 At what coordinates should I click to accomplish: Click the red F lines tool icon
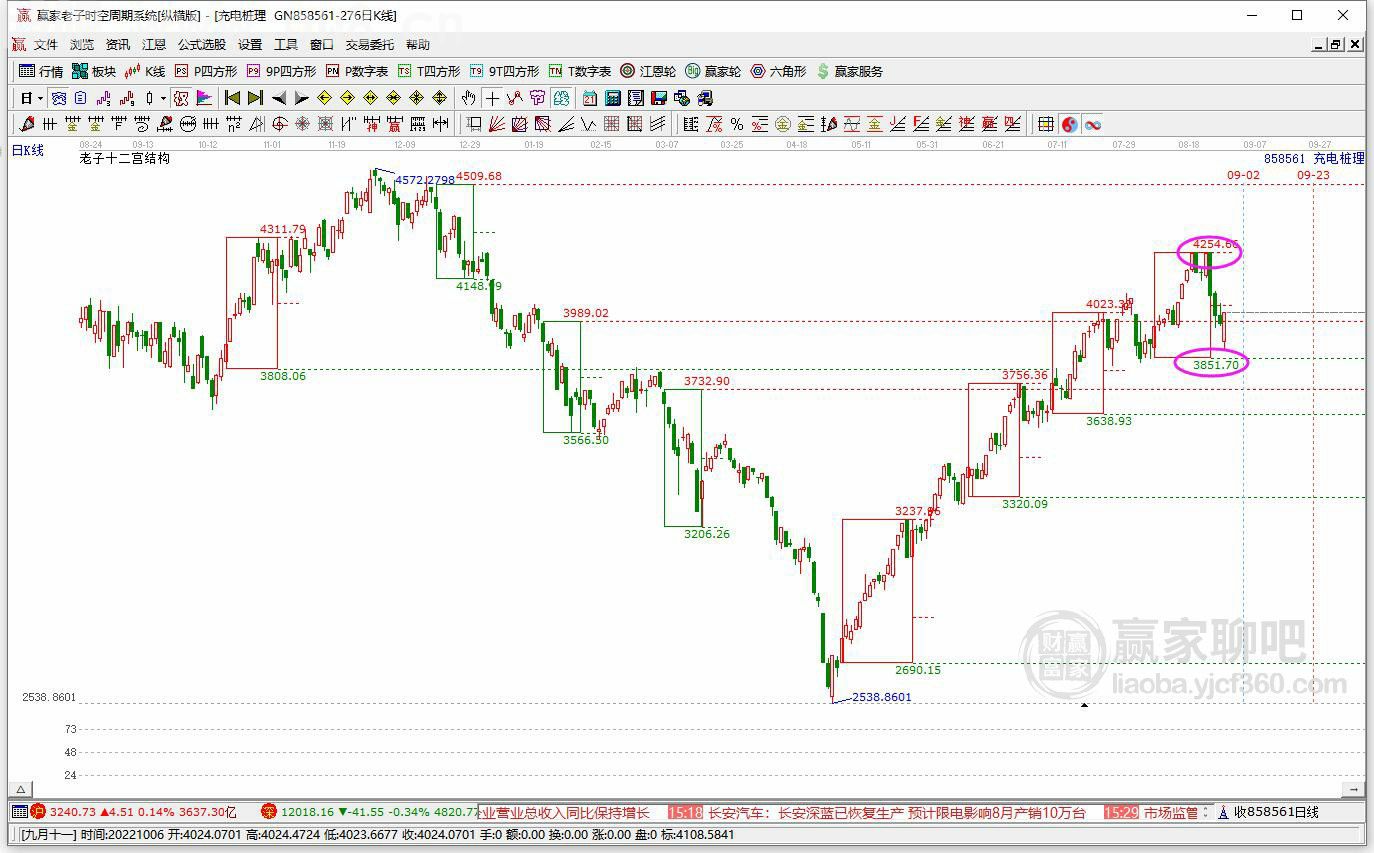tap(922, 124)
